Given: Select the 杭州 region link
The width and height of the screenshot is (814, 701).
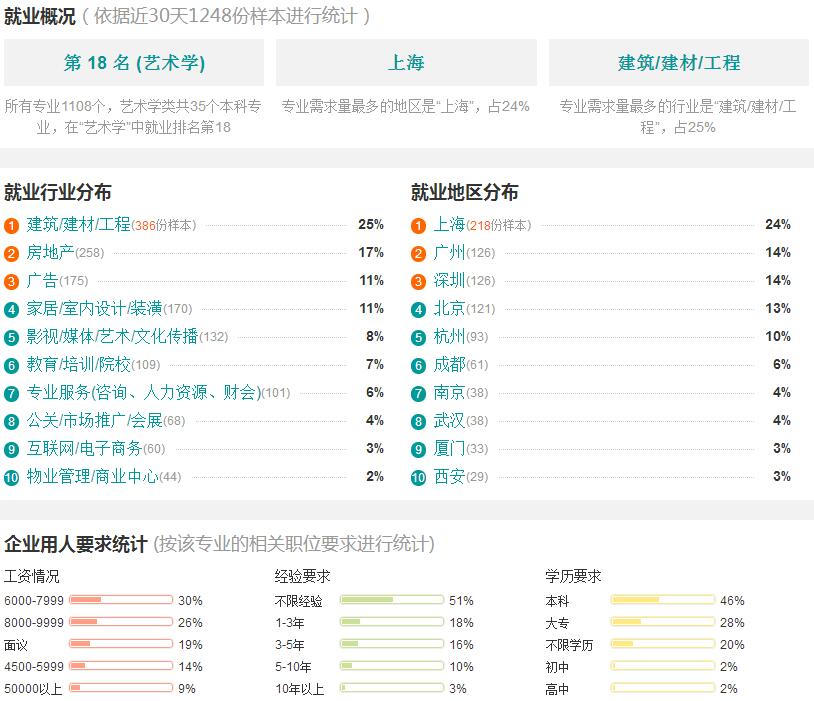Looking at the screenshot, I should [x=450, y=336].
